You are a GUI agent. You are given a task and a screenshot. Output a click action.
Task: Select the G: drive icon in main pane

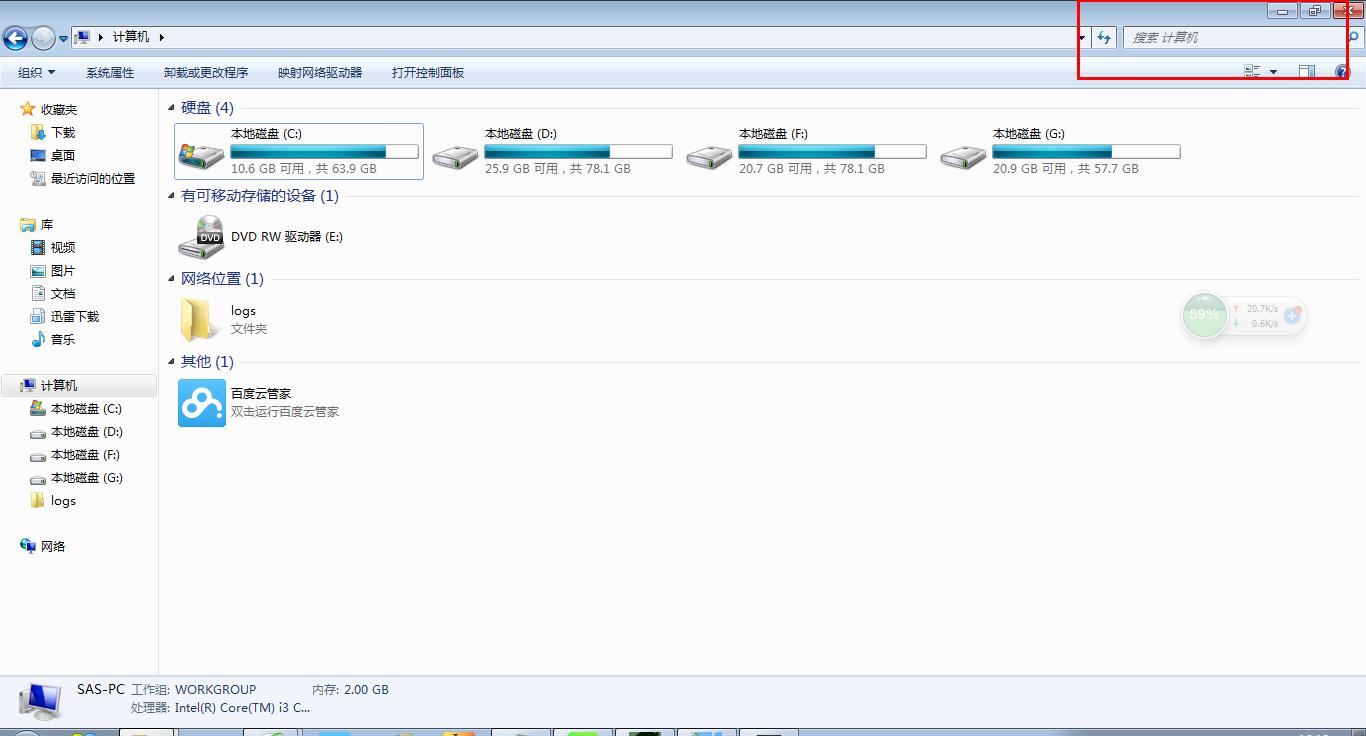[963, 156]
